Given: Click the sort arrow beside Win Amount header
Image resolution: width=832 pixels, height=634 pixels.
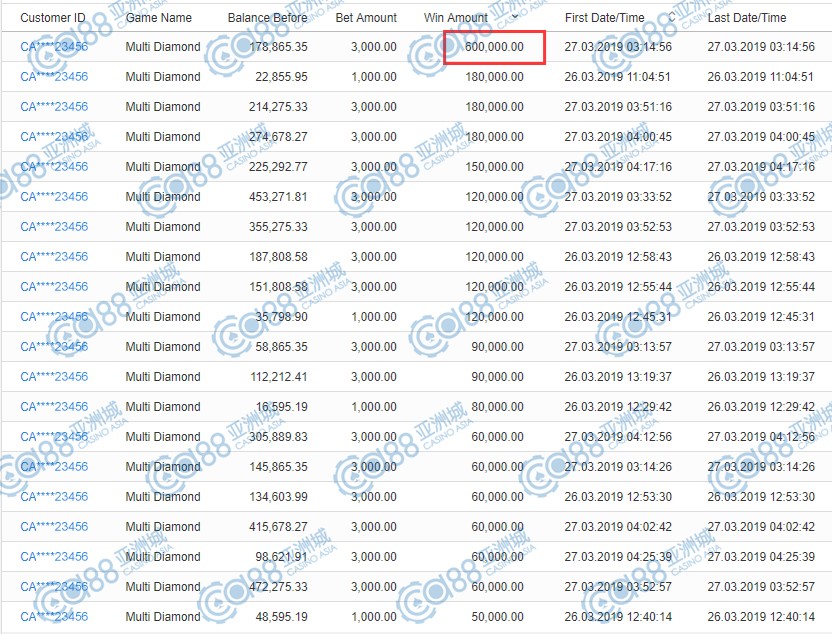Looking at the screenshot, I should pos(514,18).
